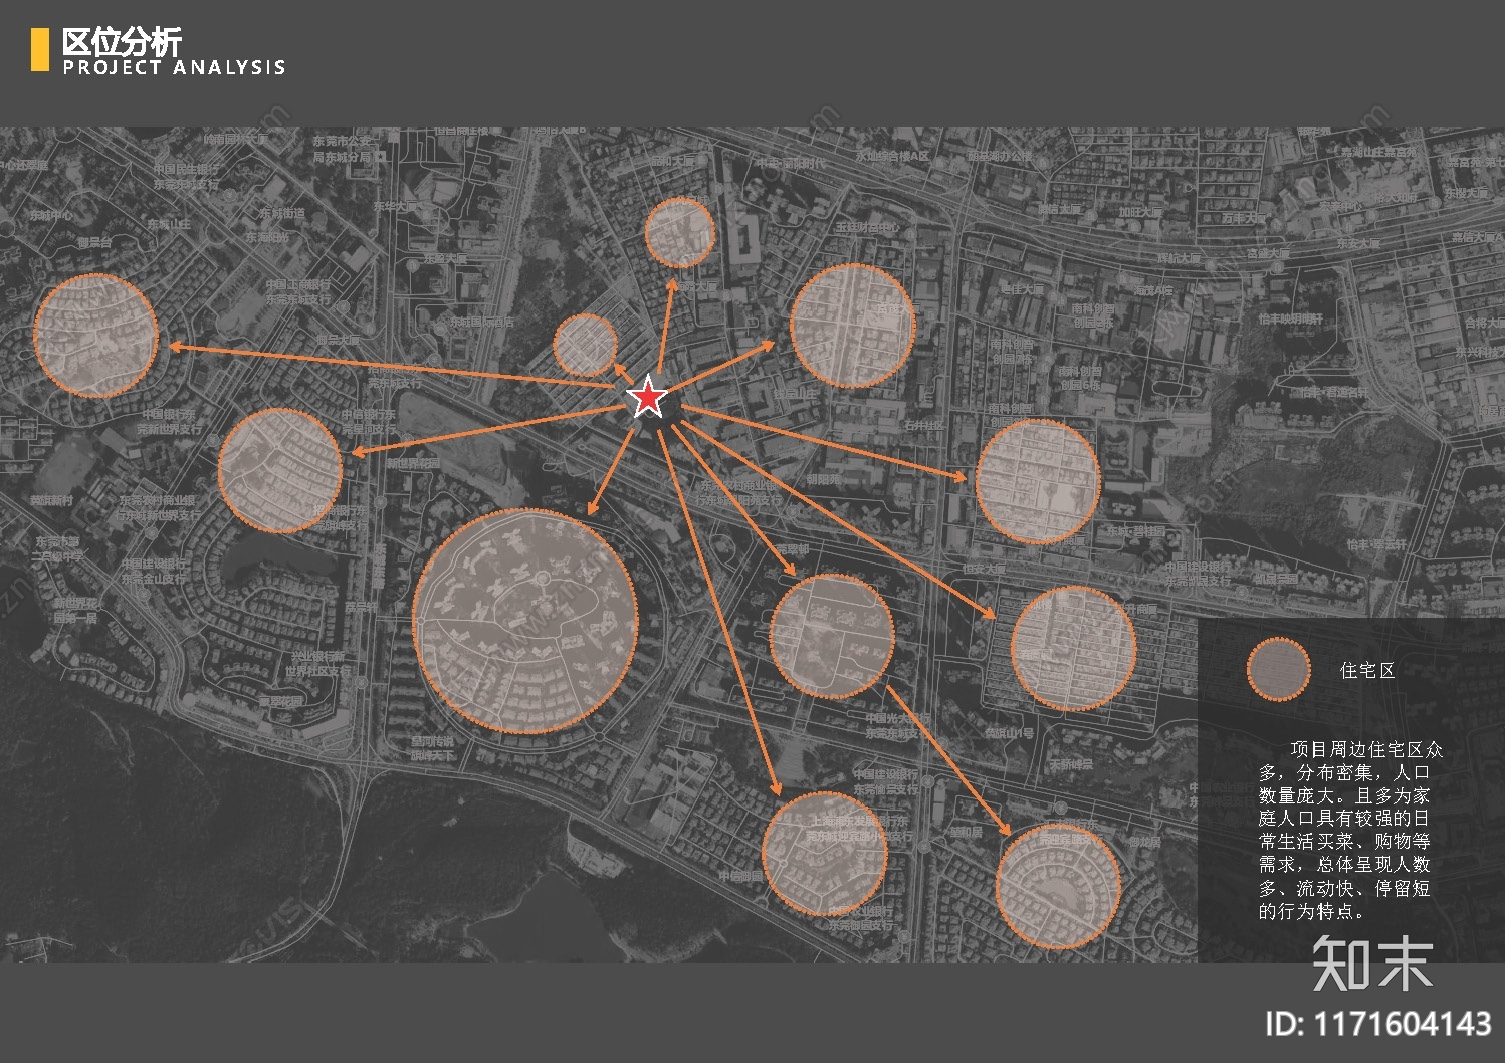The image size is (1505, 1063).
Task: Click the yellow bar beside the 区位分析 title
Action: click(x=39, y=49)
